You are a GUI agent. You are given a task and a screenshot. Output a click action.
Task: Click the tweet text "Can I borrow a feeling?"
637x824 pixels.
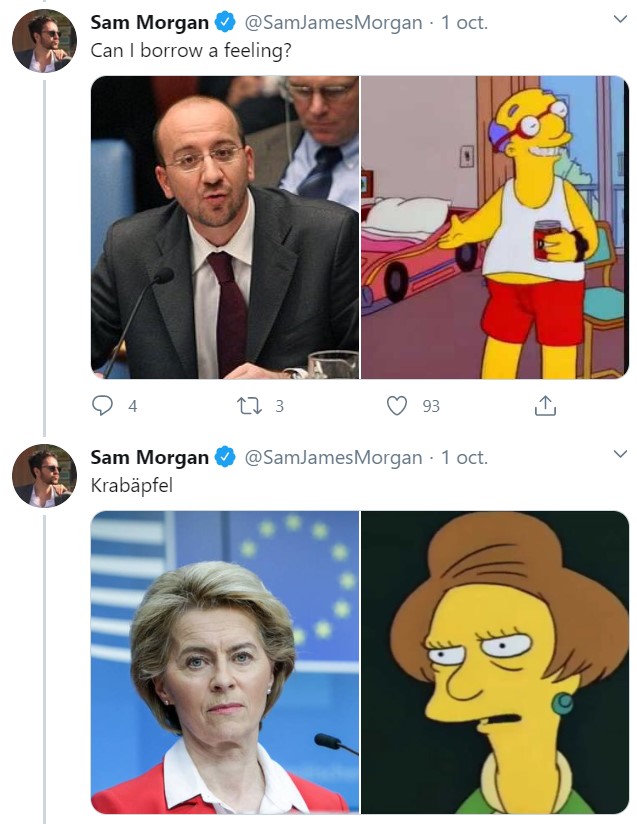[x=191, y=49]
